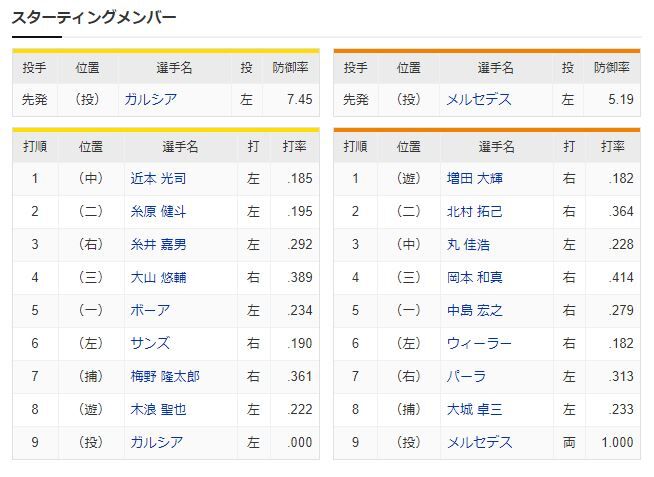Select player link 糸井 嘉男
Screen dimensions: 654x477
tap(158, 245)
